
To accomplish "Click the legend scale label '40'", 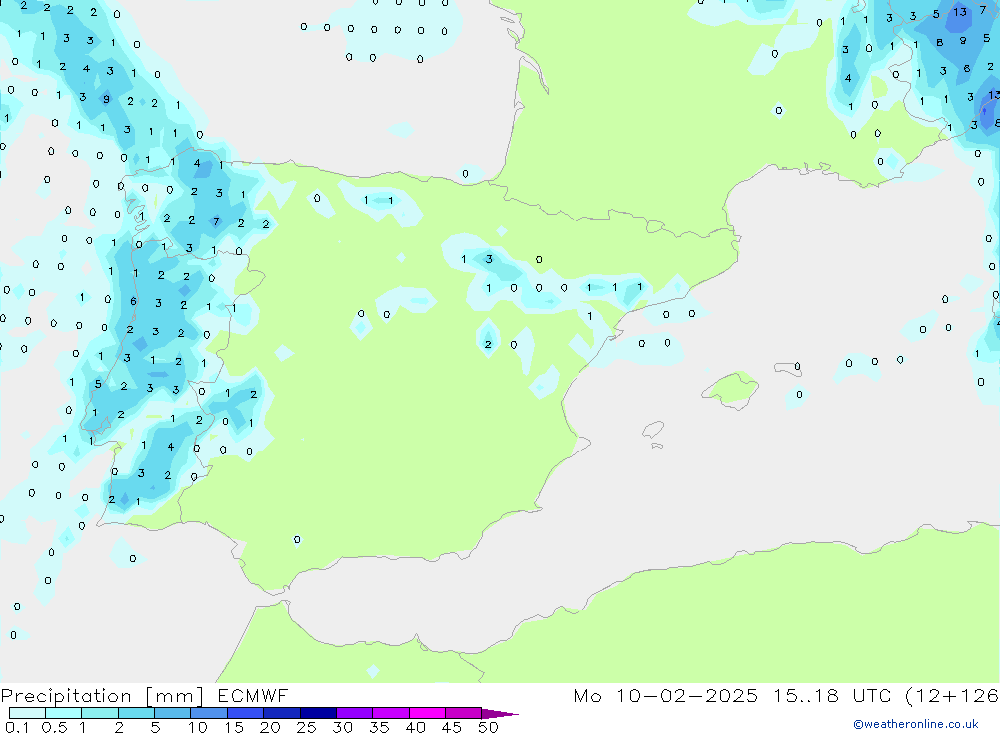I will pyautogui.click(x=415, y=727).
